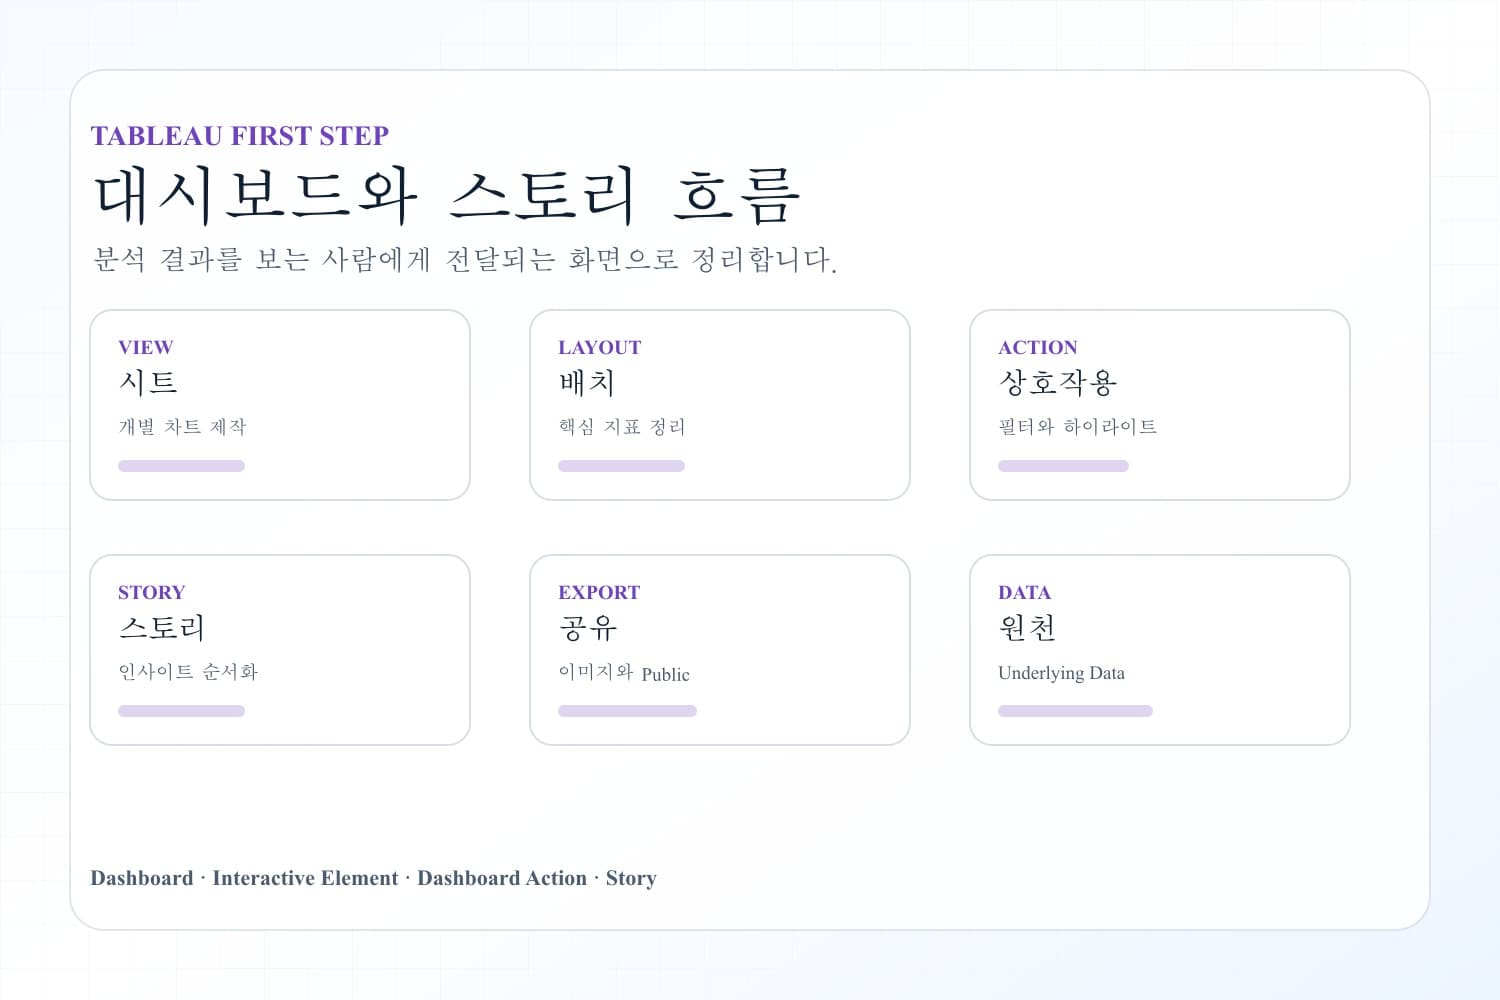The height and width of the screenshot is (1000, 1500).
Task: Click the 배치 title
Action: (x=587, y=382)
